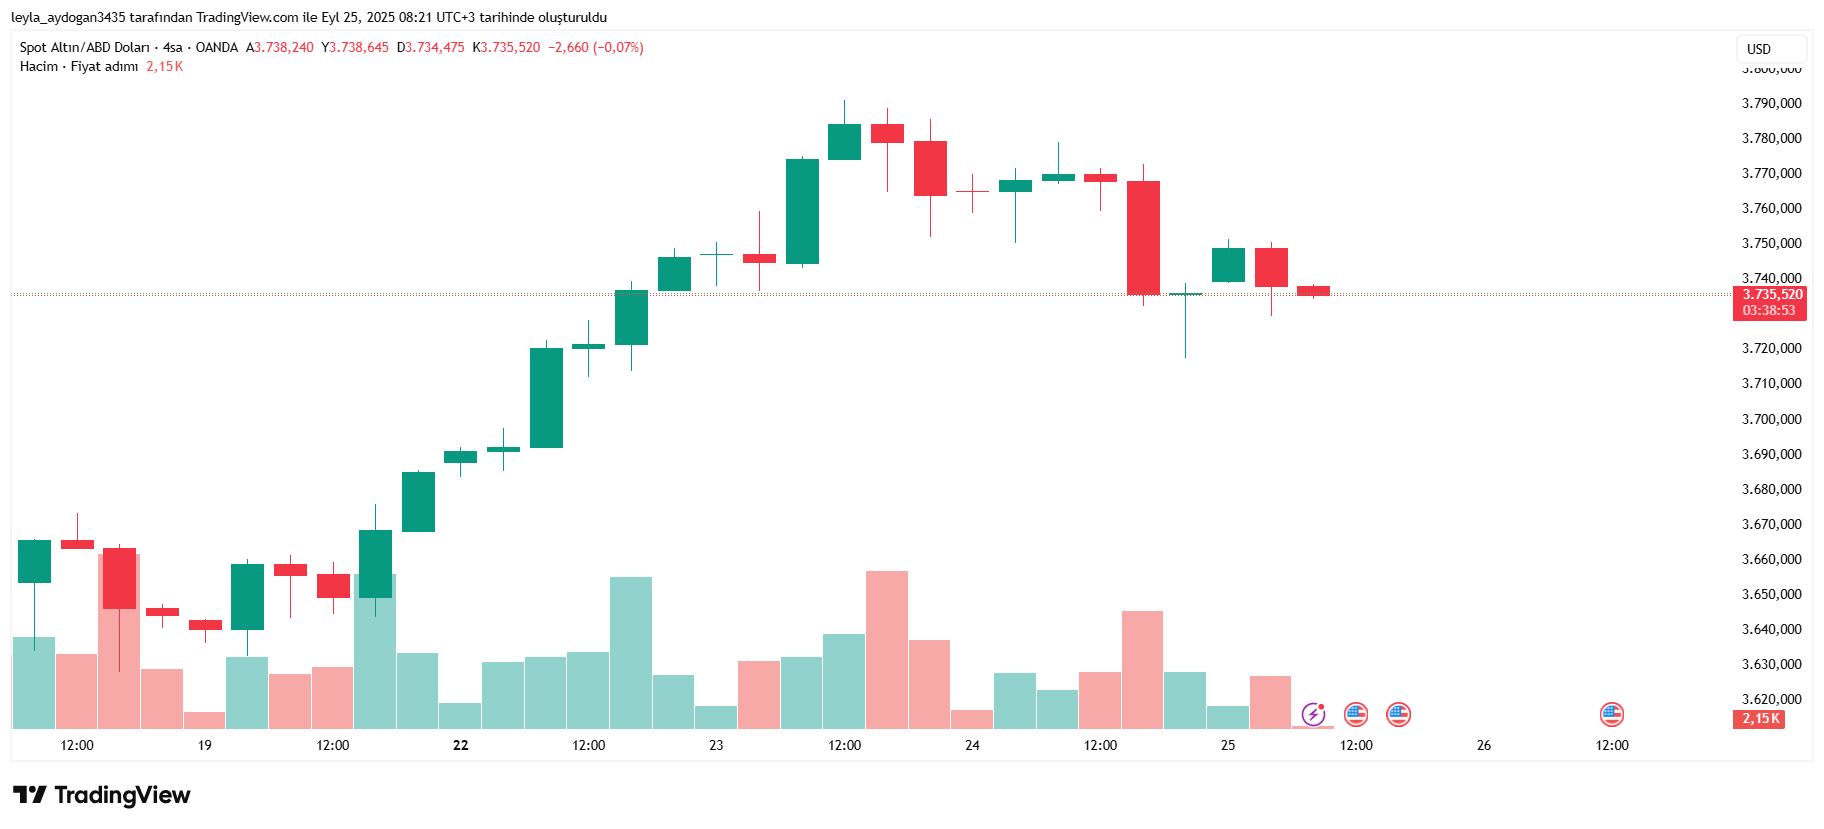The width and height of the screenshot is (1824, 829).
Task: Click the TradingView logo at bottom left
Action: pyautogui.click(x=102, y=795)
